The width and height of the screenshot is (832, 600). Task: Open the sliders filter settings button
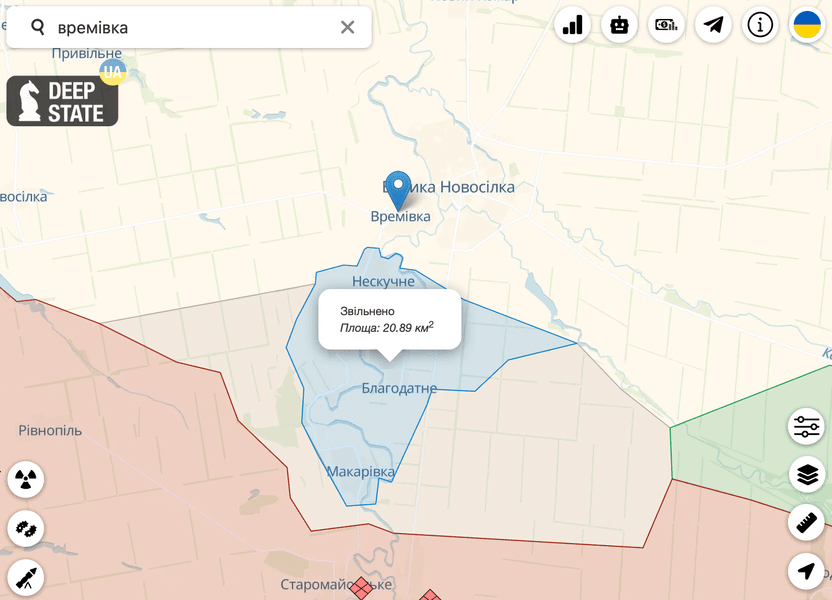806,427
